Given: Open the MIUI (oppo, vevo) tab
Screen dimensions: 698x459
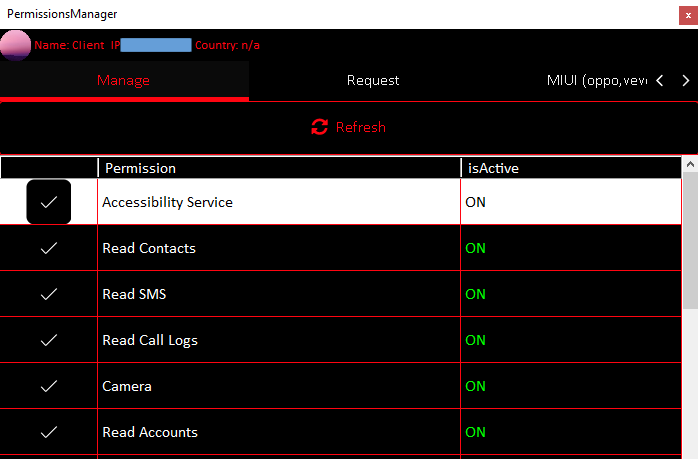Looking at the screenshot, I should [x=594, y=80].
